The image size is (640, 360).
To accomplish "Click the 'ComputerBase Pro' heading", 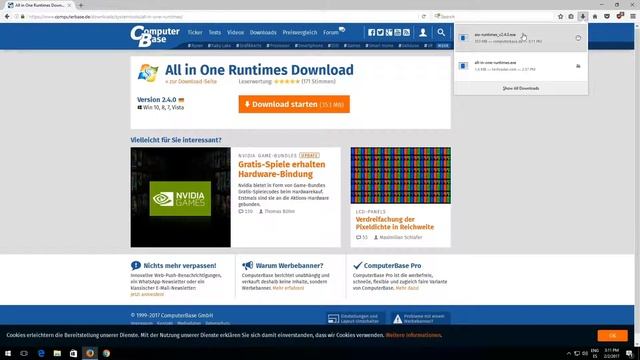I will coord(392,265).
